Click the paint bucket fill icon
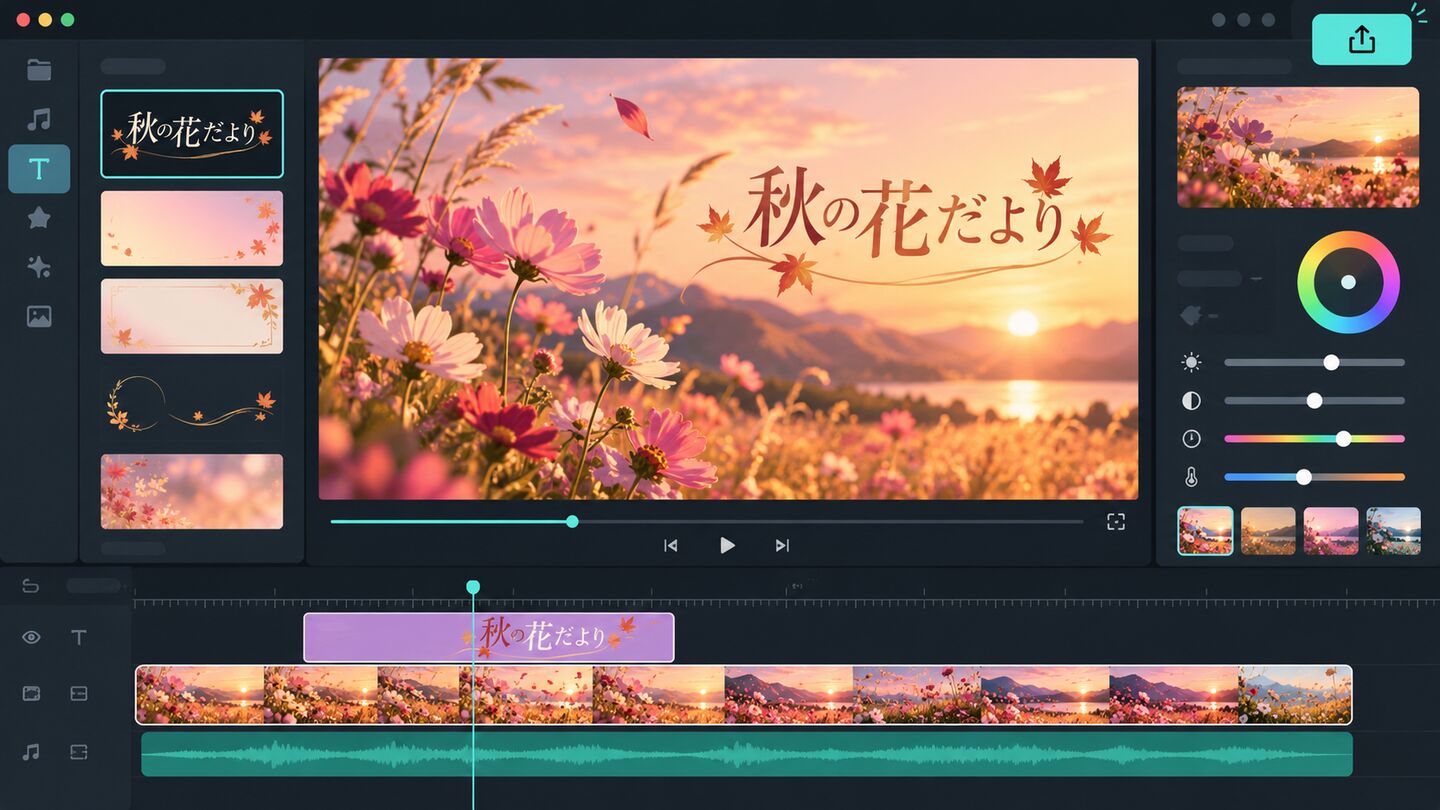Screen dimensions: 1440x810 pyautogui.click(x=1191, y=316)
